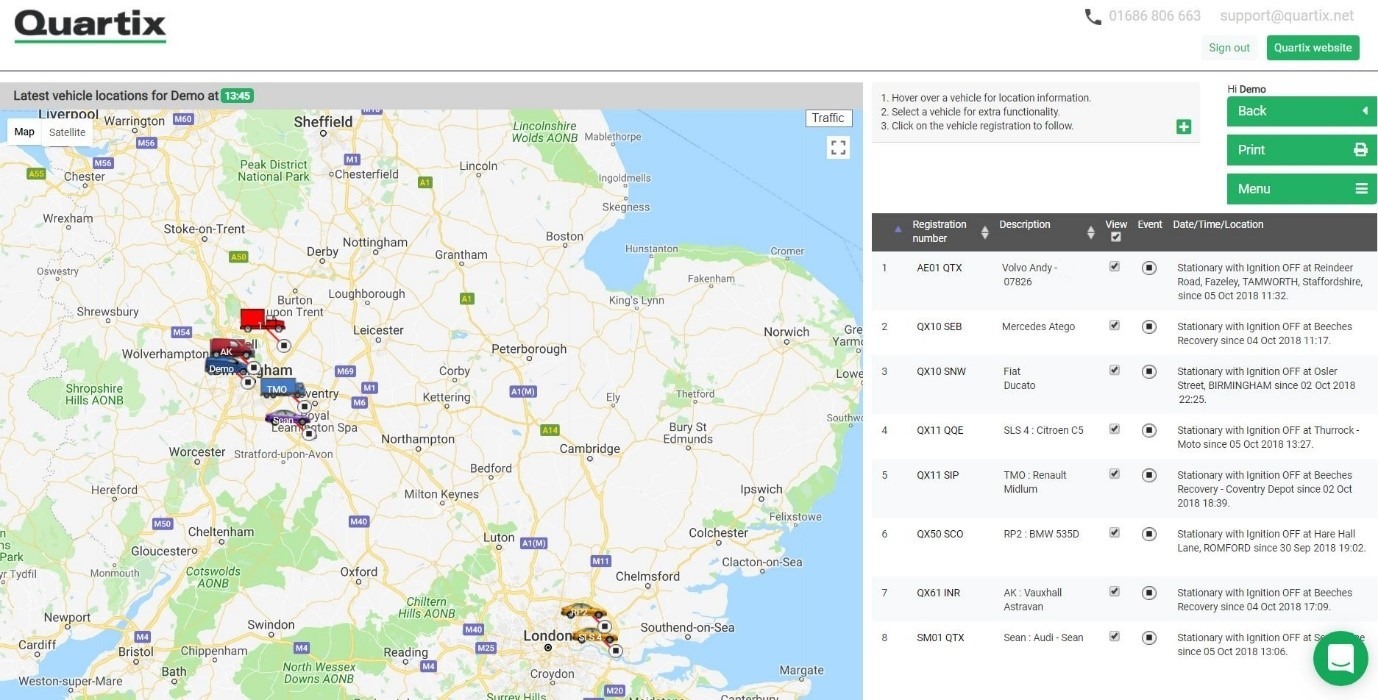Click the green plus icon

(1183, 126)
